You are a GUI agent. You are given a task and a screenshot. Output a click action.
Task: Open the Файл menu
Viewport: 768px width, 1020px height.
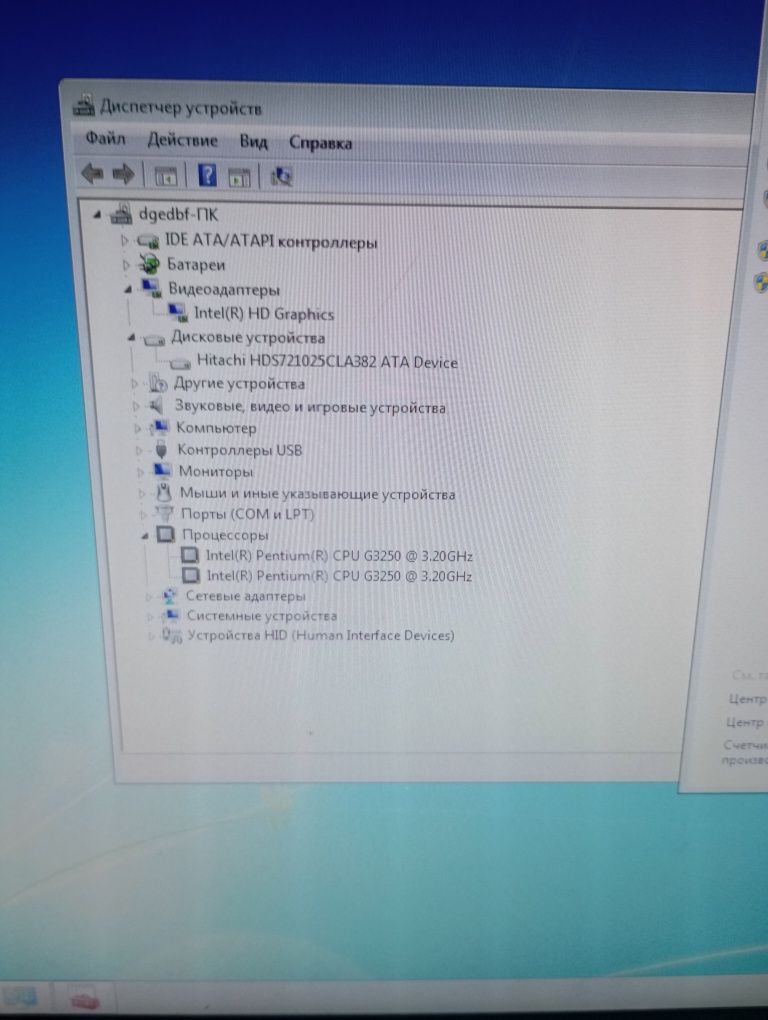(x=105, y=138)
